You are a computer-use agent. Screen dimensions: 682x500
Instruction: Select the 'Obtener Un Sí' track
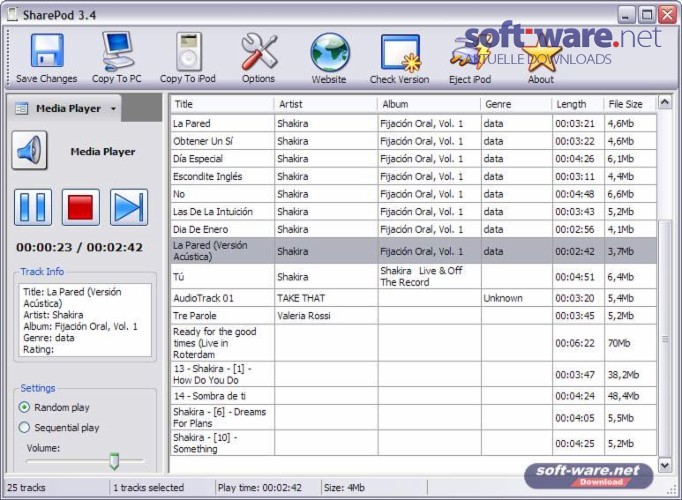click(x=413, y=141)
